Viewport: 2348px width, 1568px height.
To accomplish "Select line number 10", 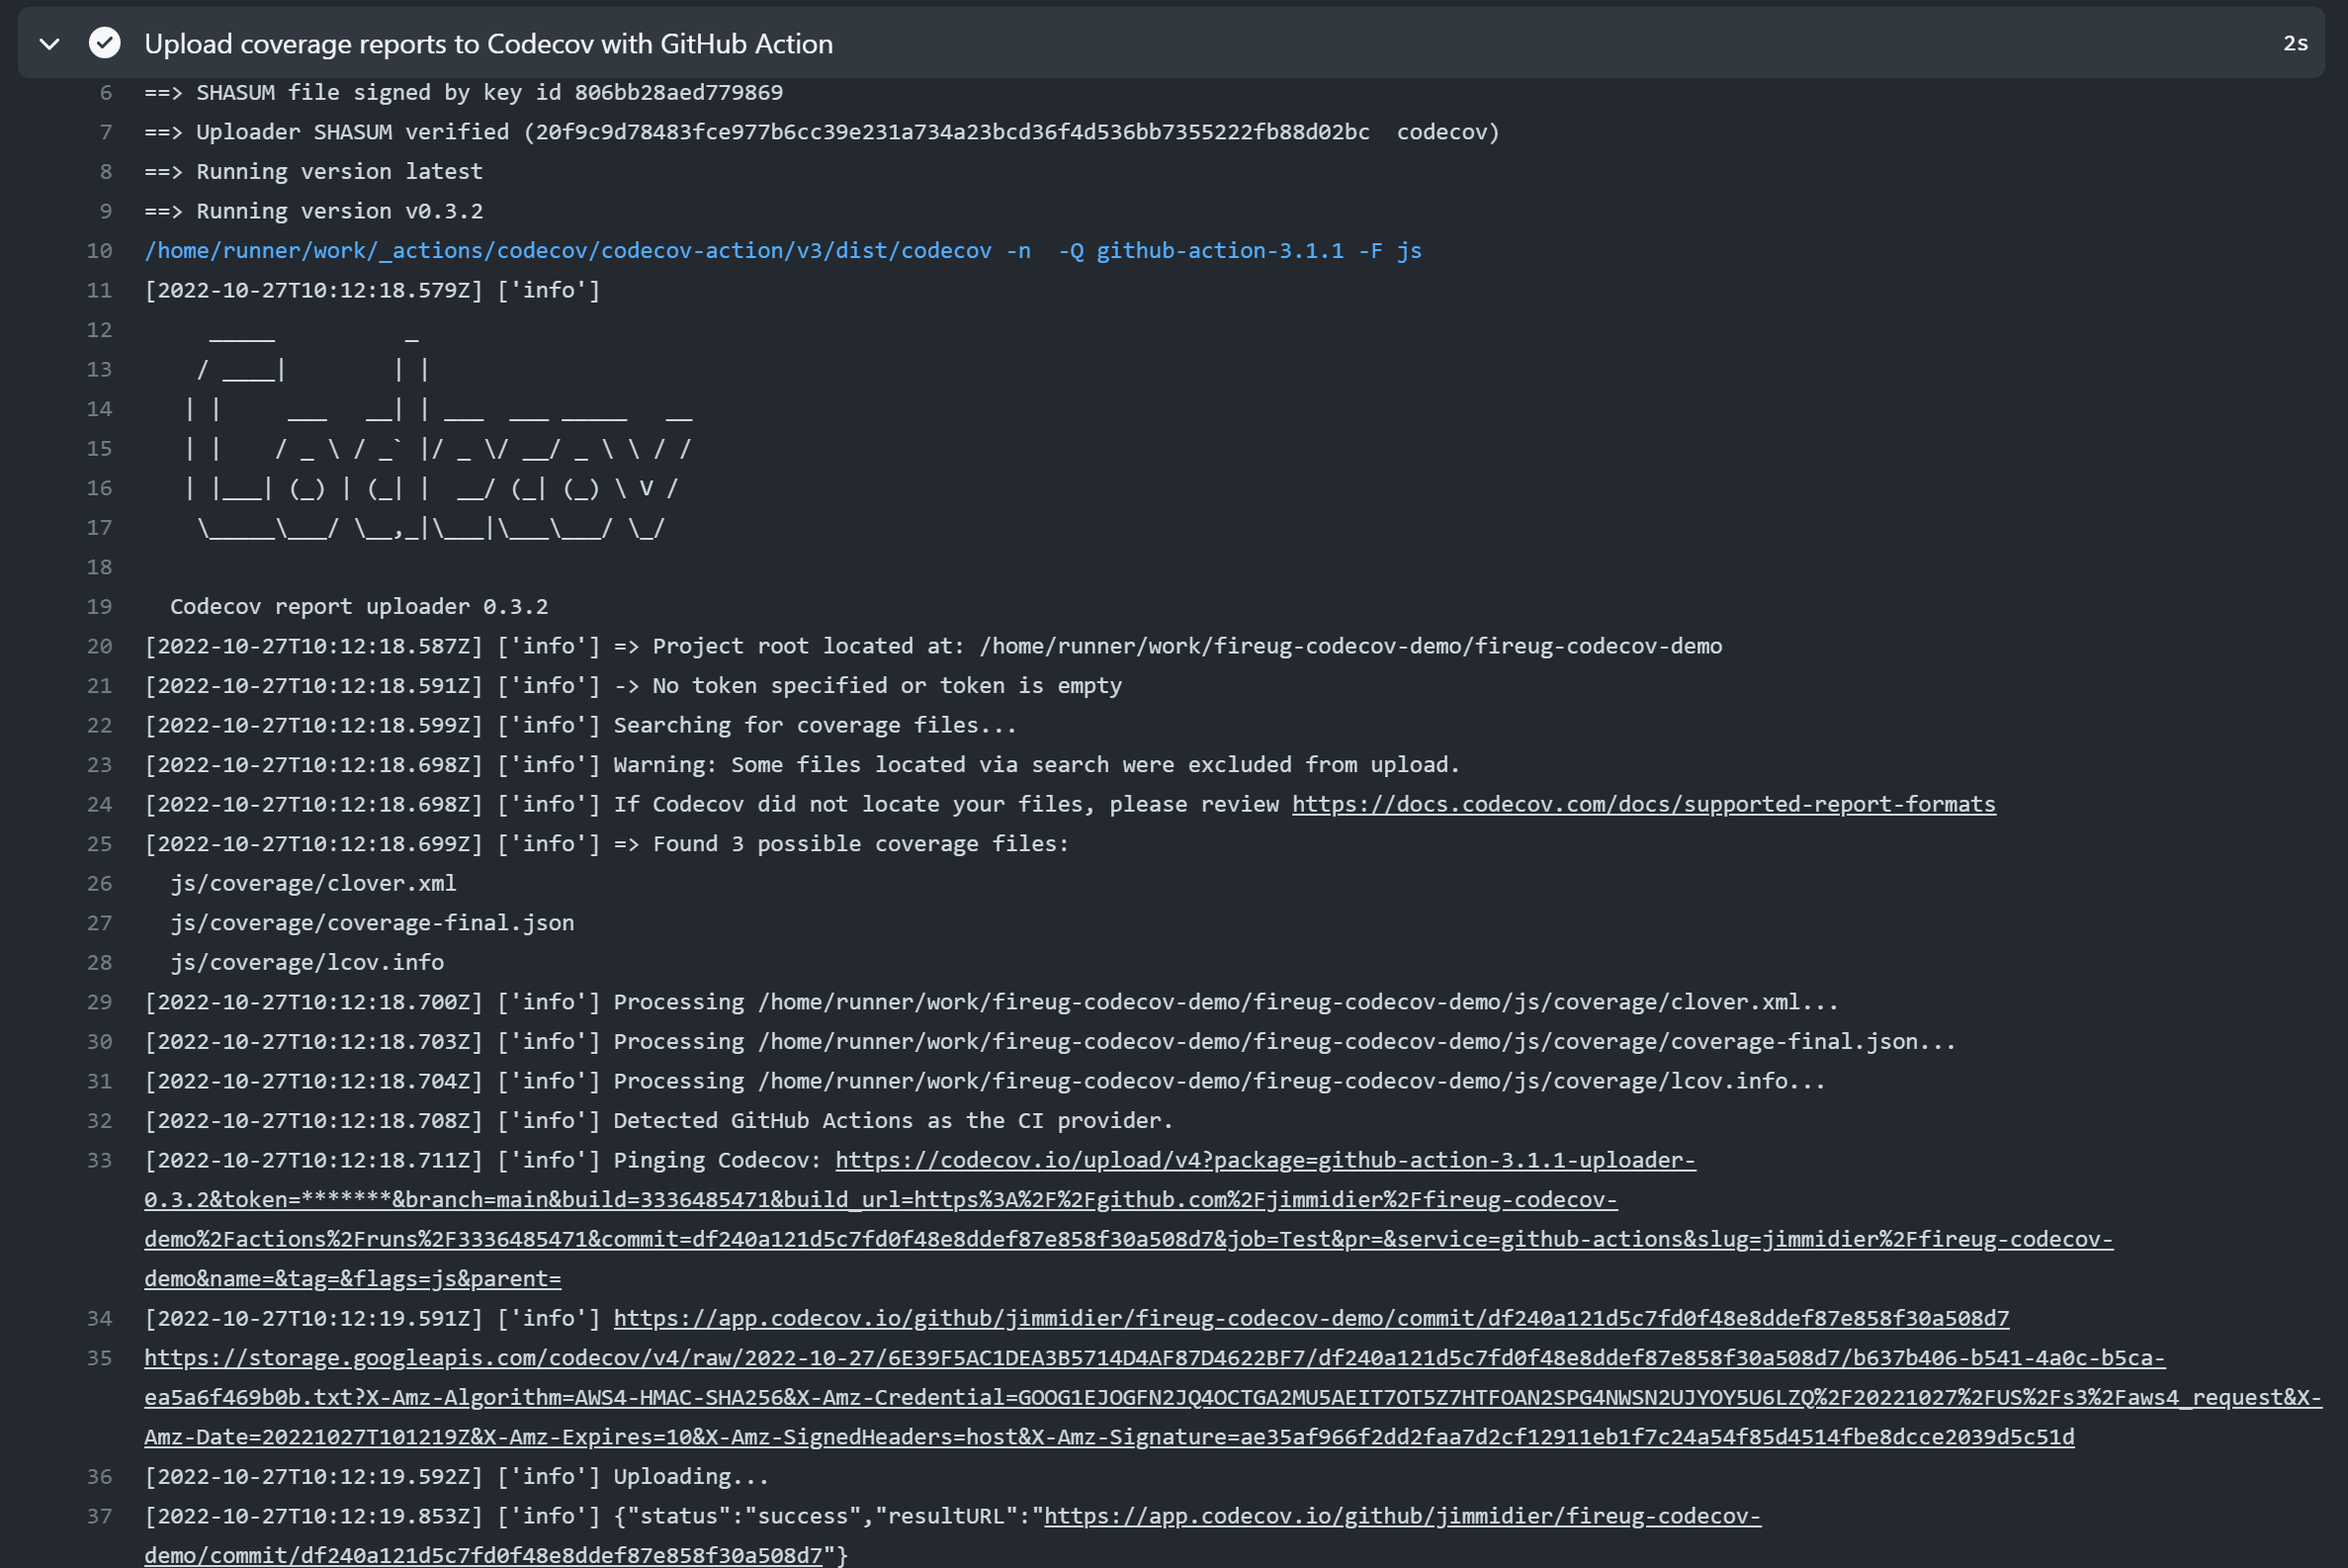I will pos(98,250).
